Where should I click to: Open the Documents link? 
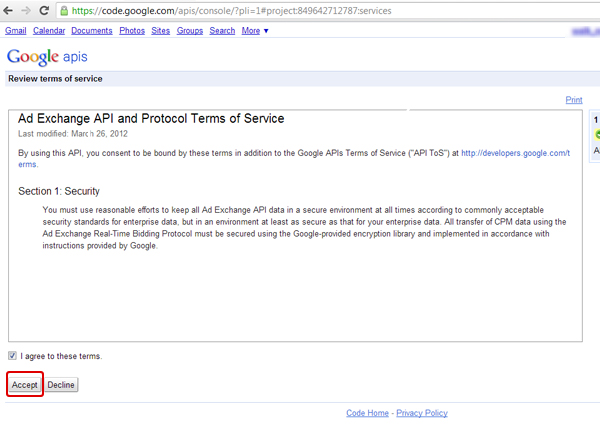(x=92, y=31)
